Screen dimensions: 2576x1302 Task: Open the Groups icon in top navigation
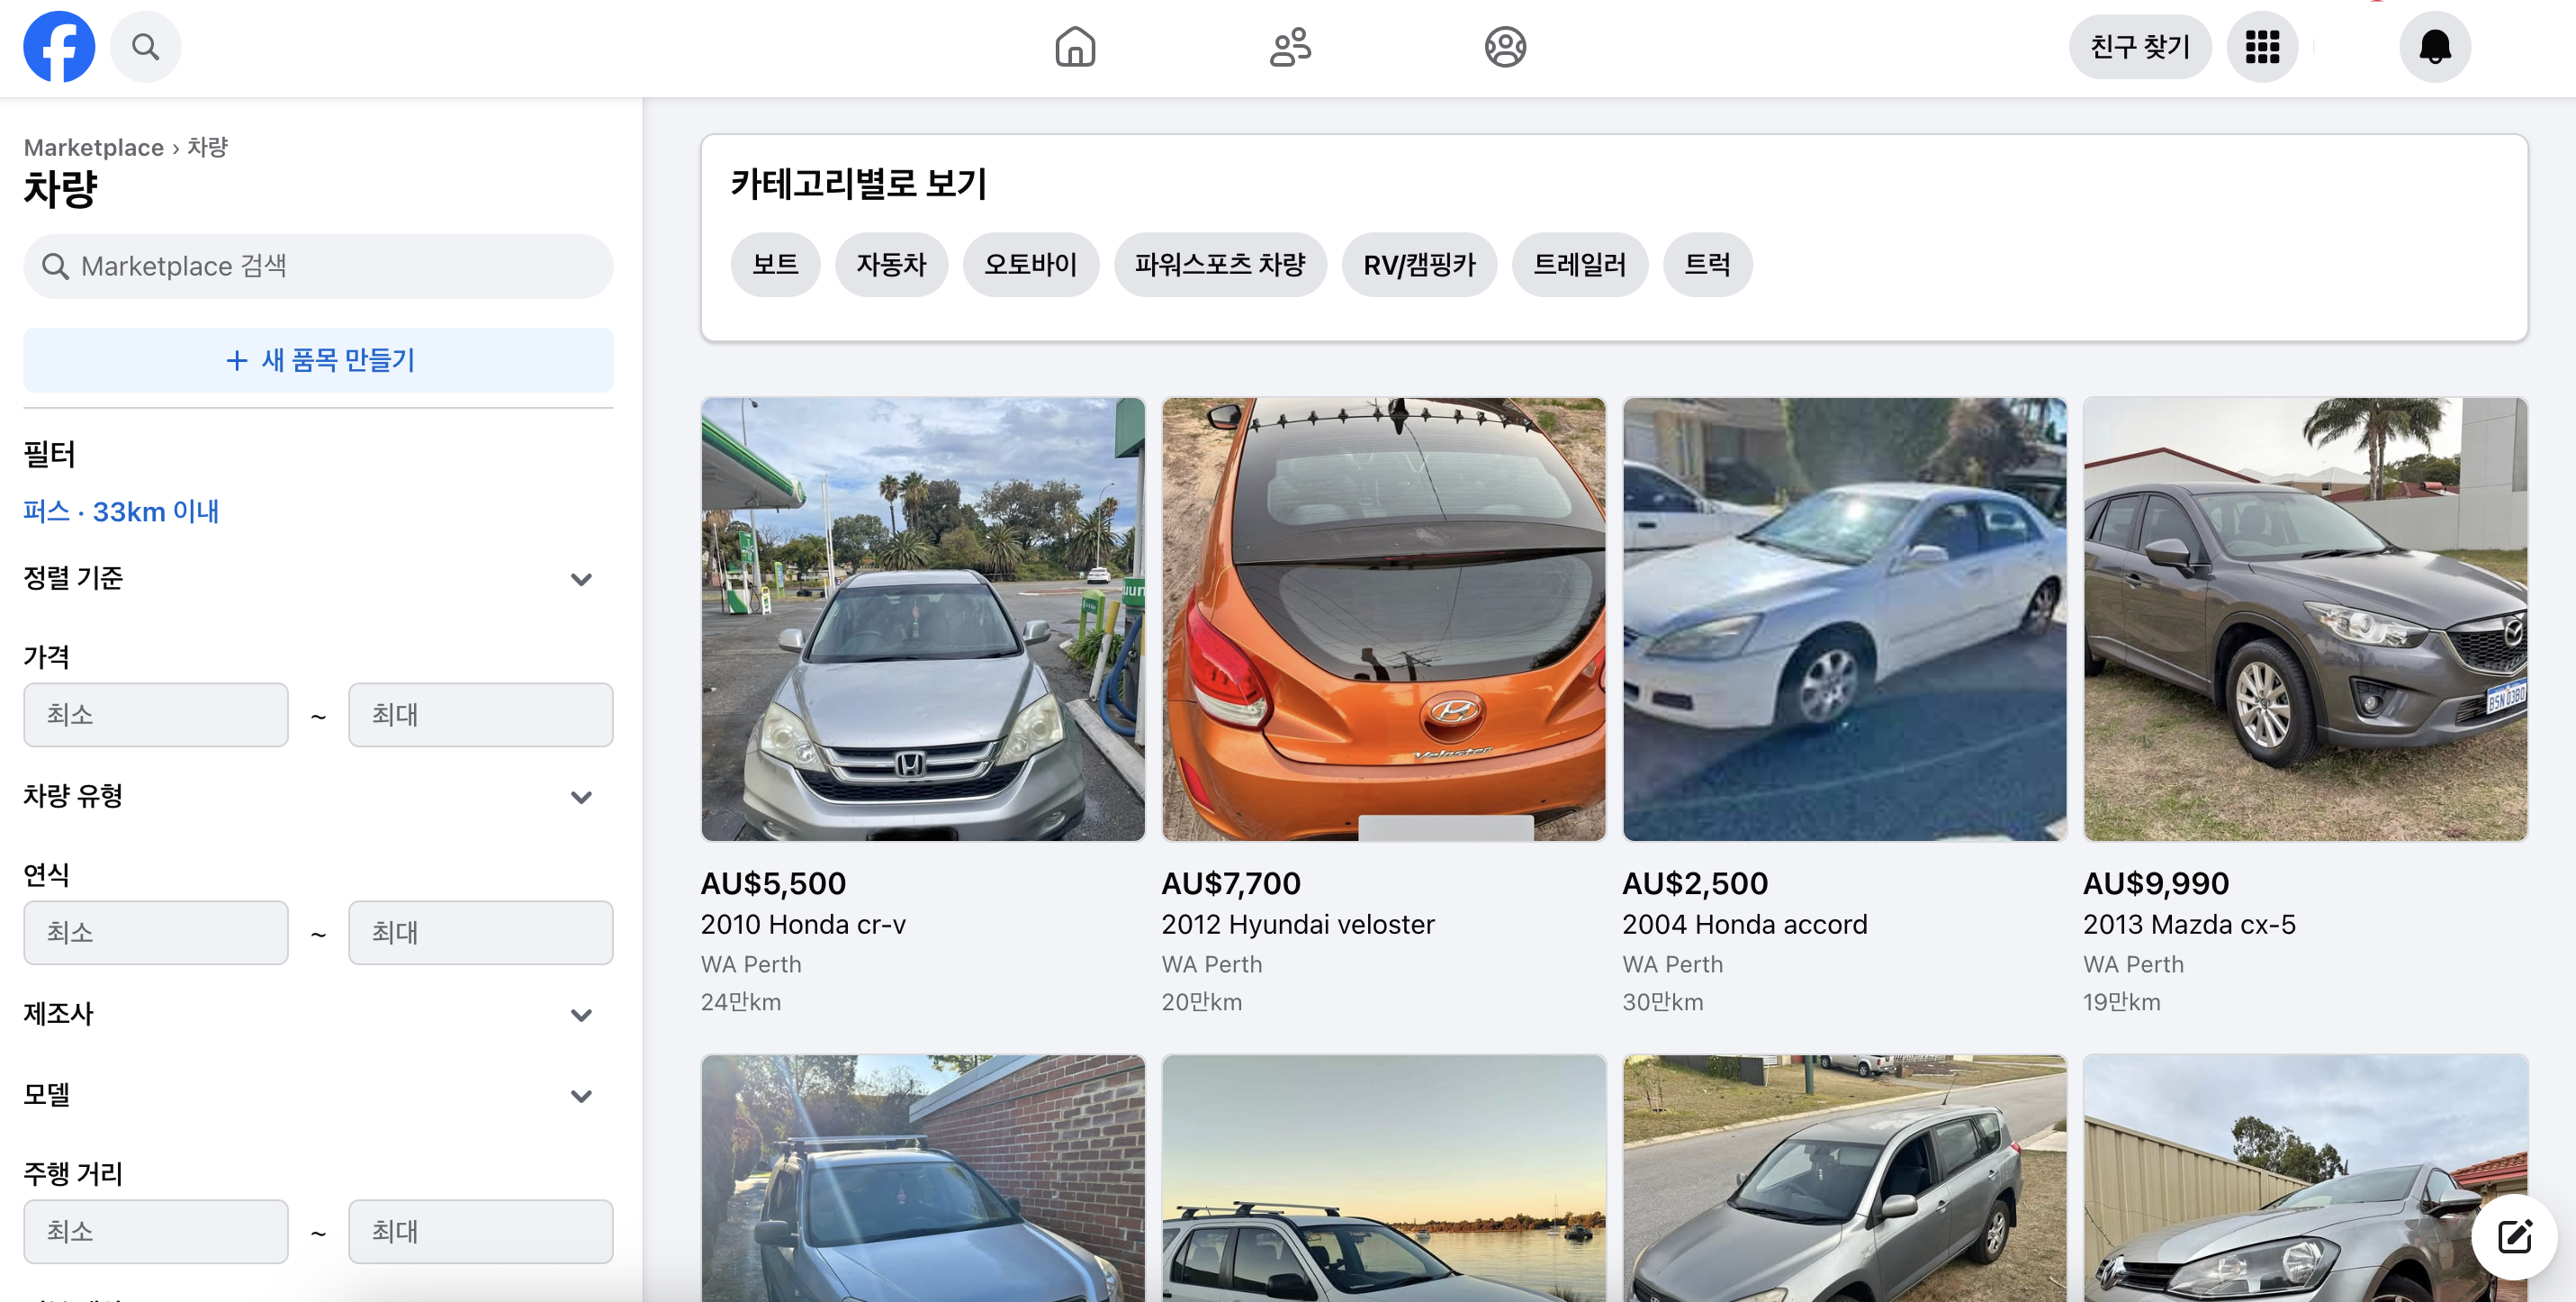(1505, 46)
